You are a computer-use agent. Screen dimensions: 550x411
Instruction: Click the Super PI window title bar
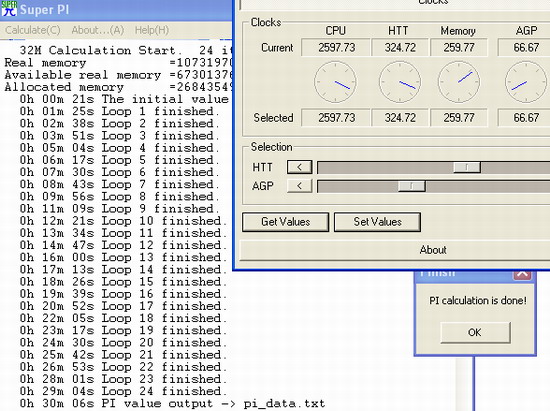coord(116,9)
